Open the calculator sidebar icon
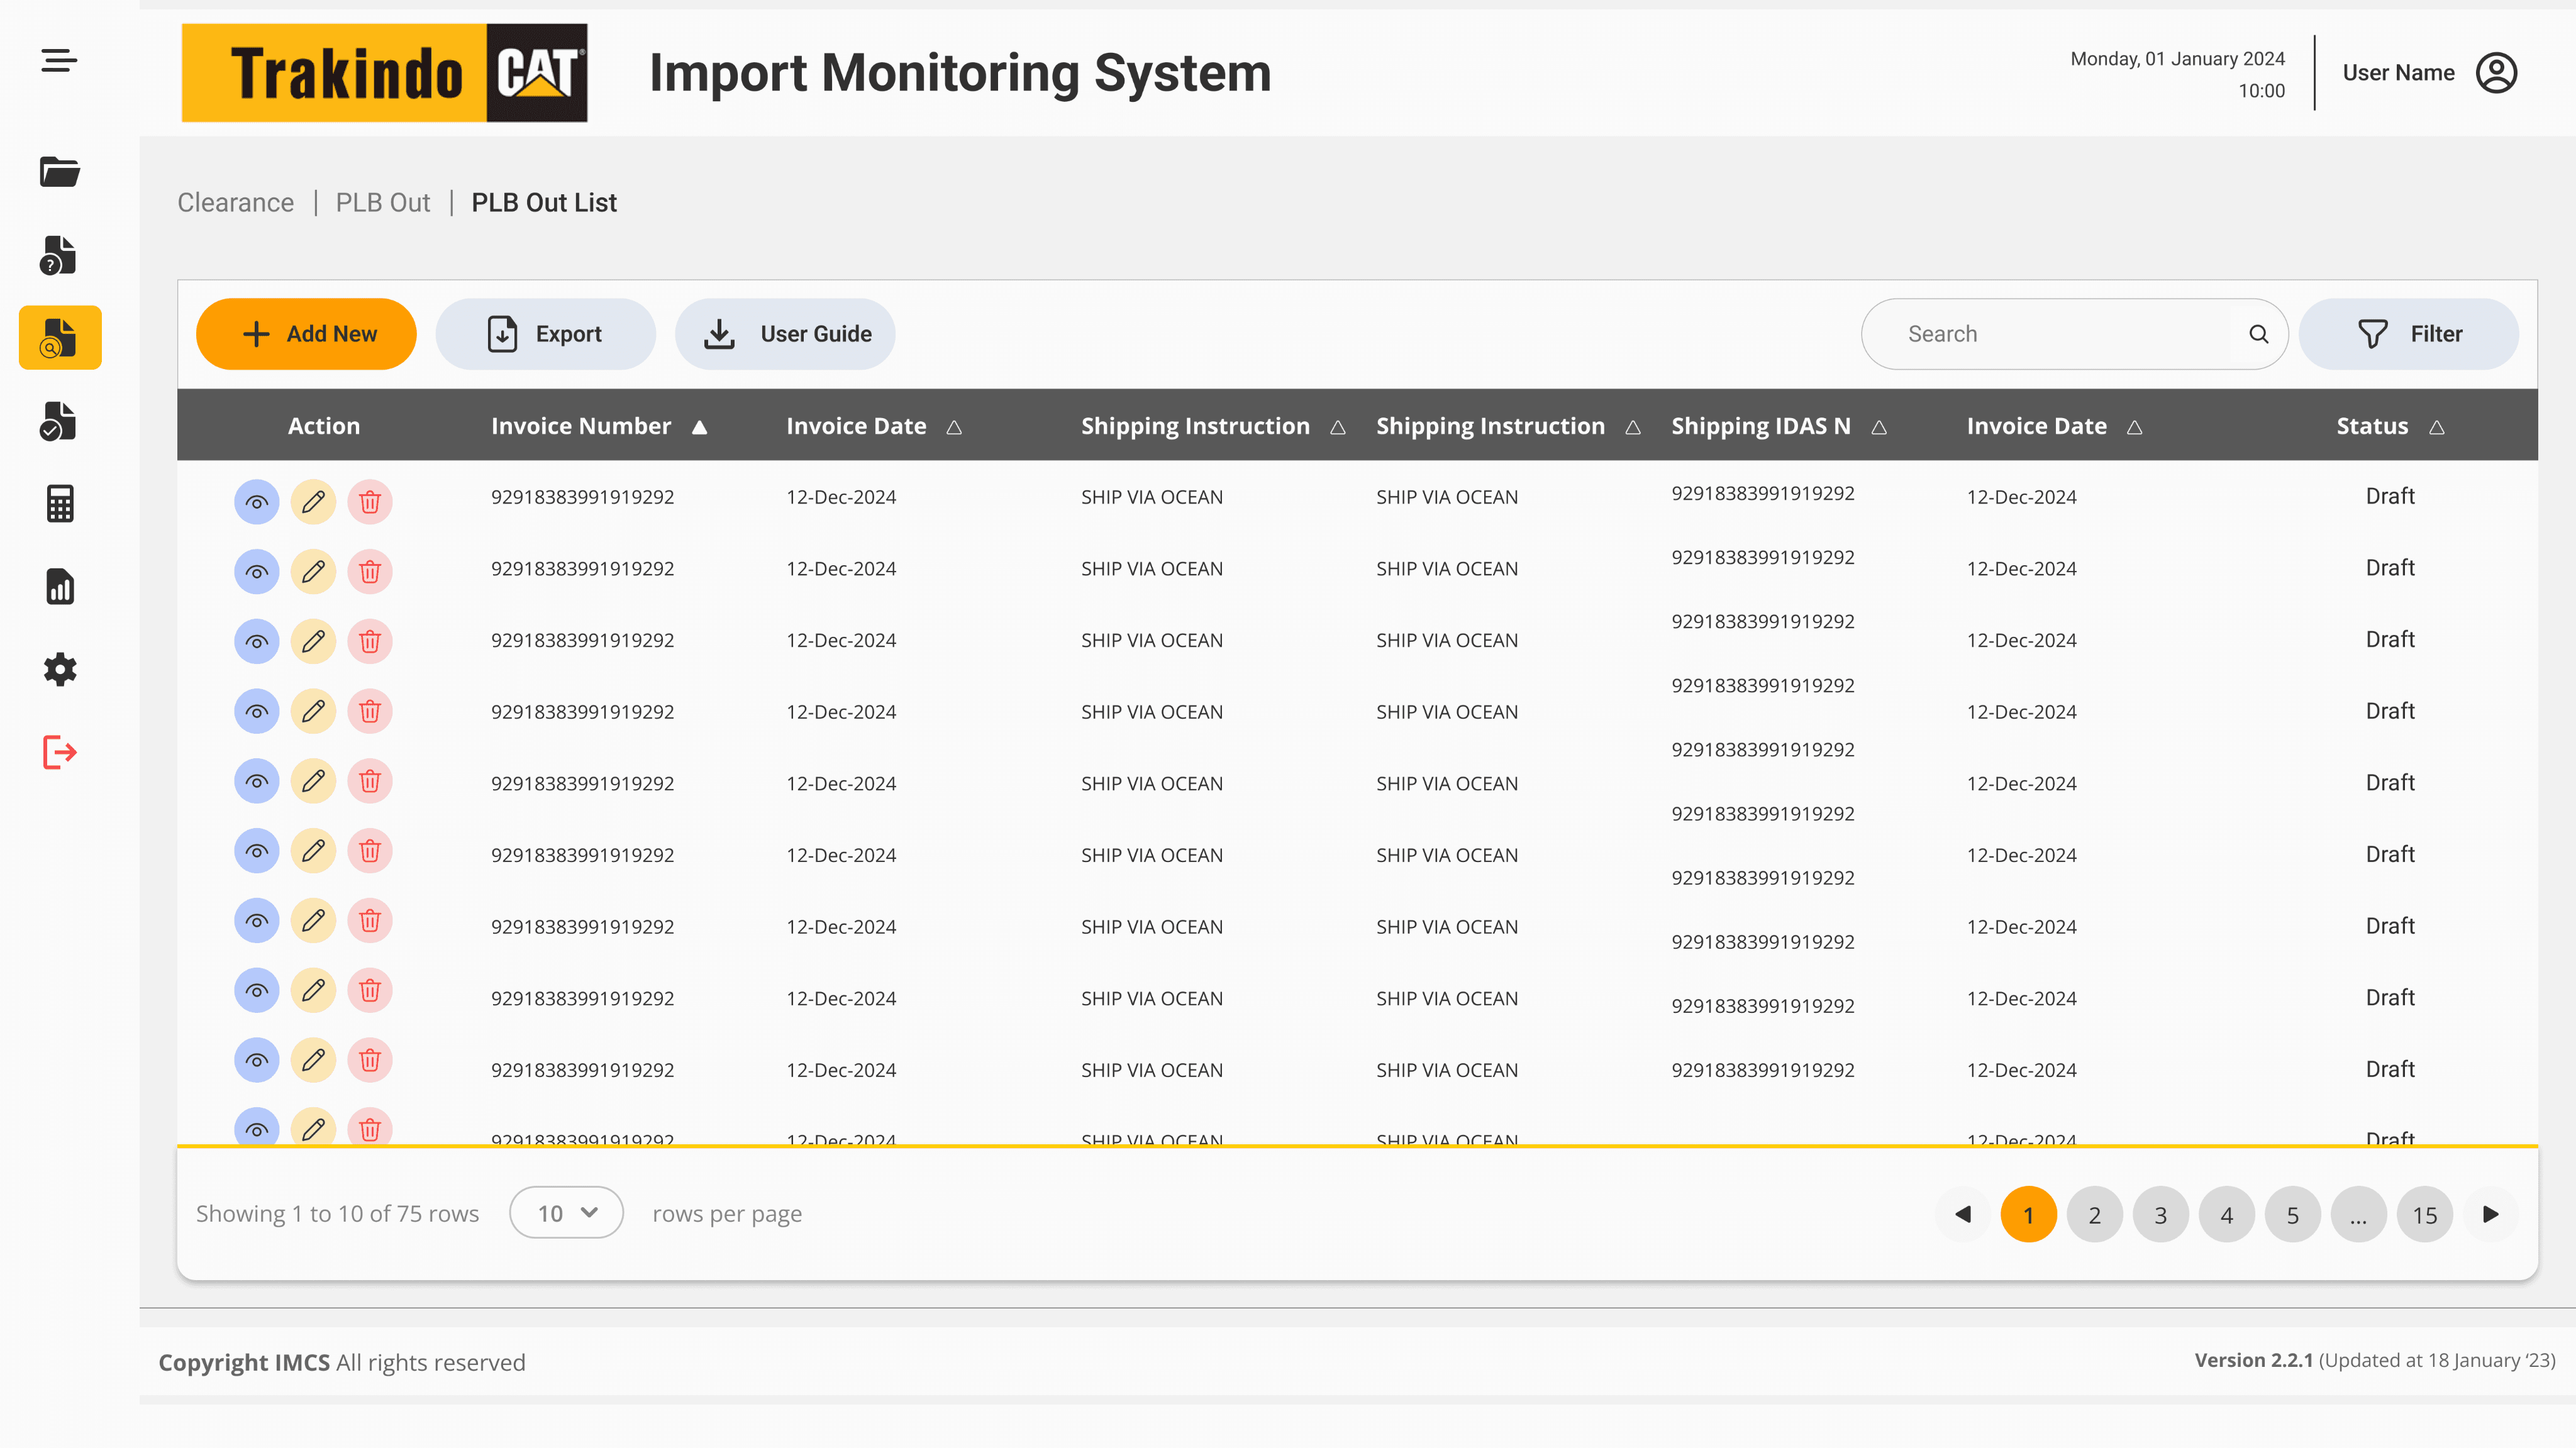This screenshot has width=2576, height=1448. coord(60,504)
